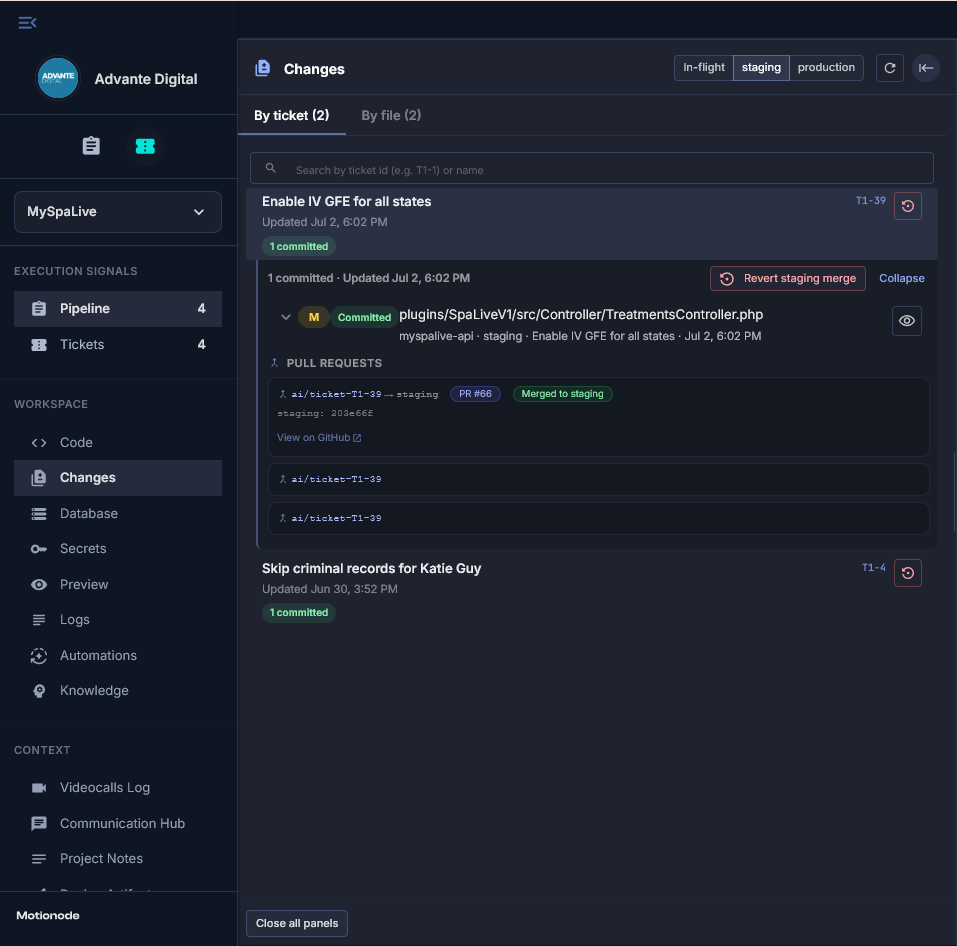Expand the second ai/ticket-T1-39 branch row
This screenshot has height=946, width=957.
pyautogui.click(x=599, y=479)
